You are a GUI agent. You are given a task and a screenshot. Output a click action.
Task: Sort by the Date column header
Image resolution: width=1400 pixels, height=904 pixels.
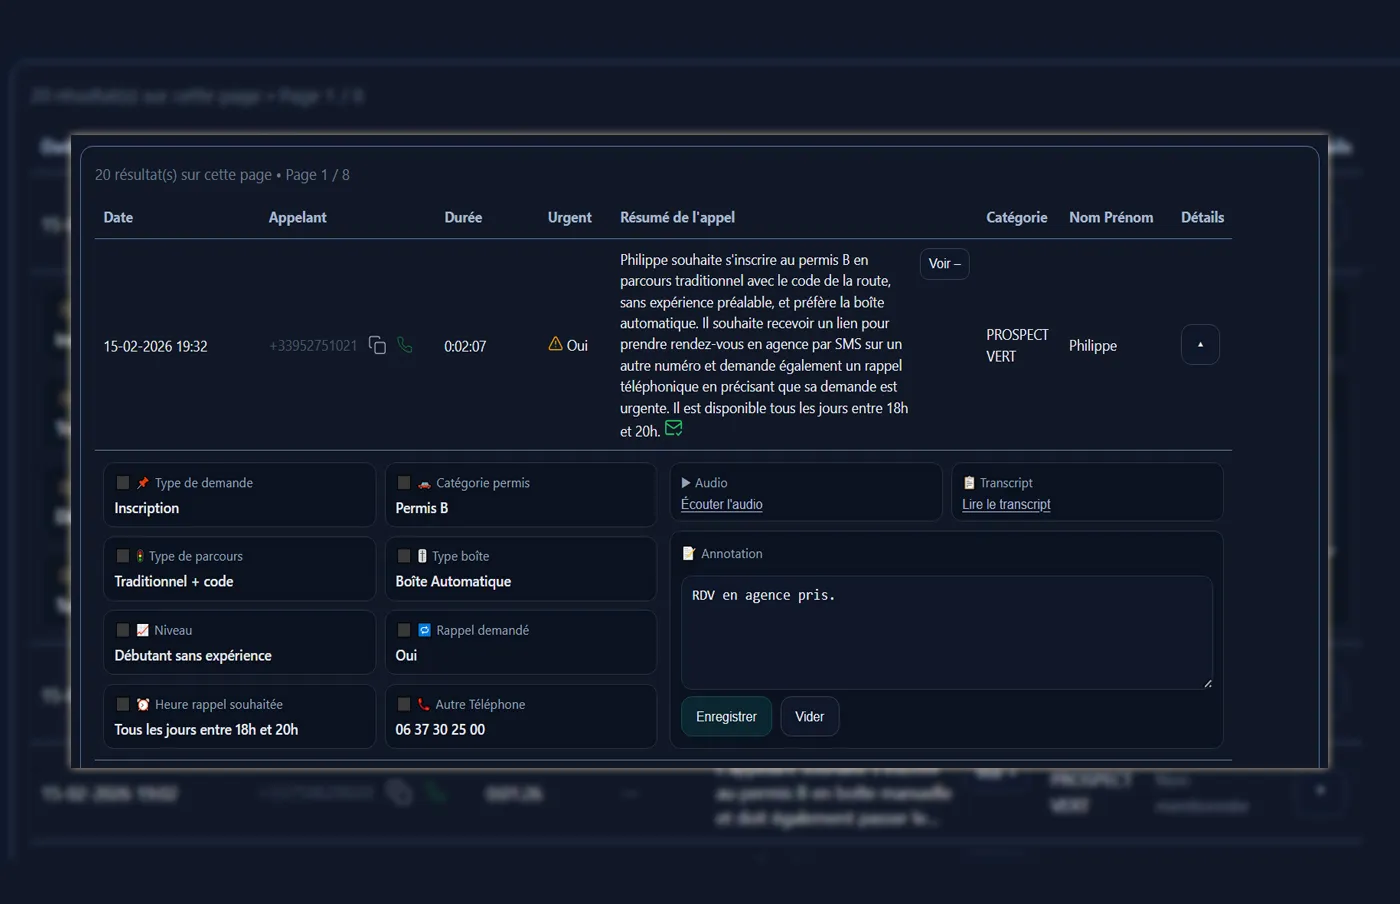(x=118, y=217)
